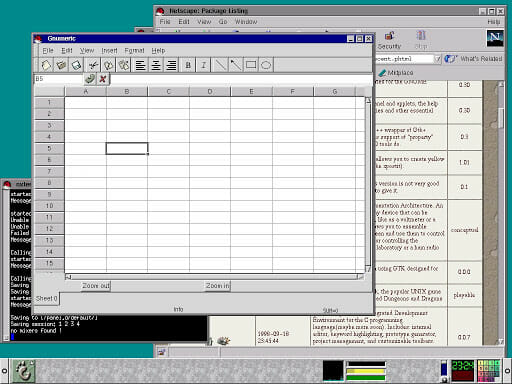
Task: Select row 1 header
Action: tap(49, 102)
